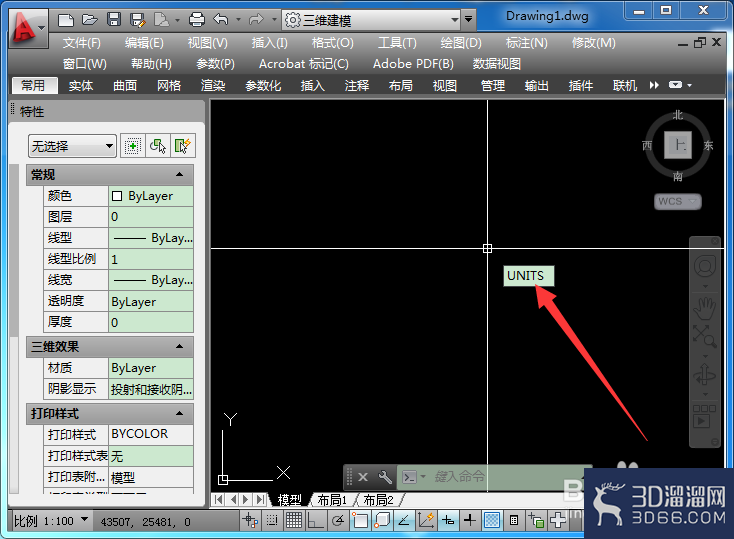Click the 材质 ByLayer value
This screenshot has height=539, width=734.
point(151,368)
